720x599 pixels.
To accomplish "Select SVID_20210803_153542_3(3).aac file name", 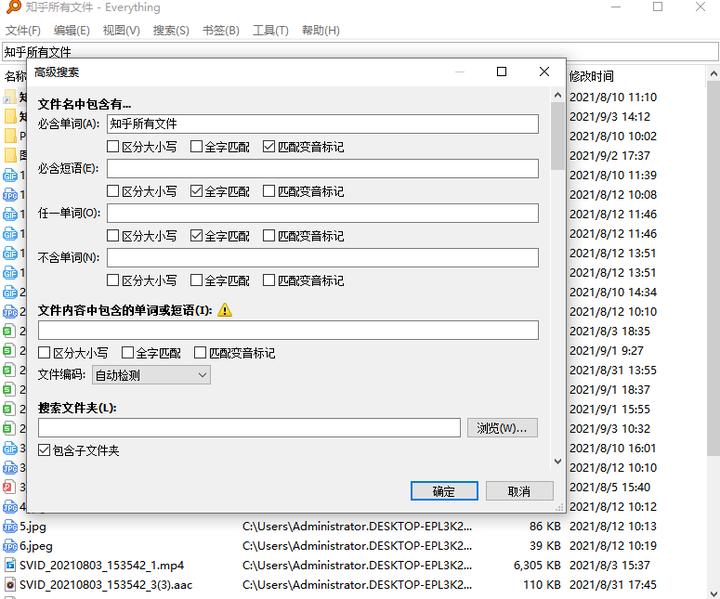I will (106, 585).
